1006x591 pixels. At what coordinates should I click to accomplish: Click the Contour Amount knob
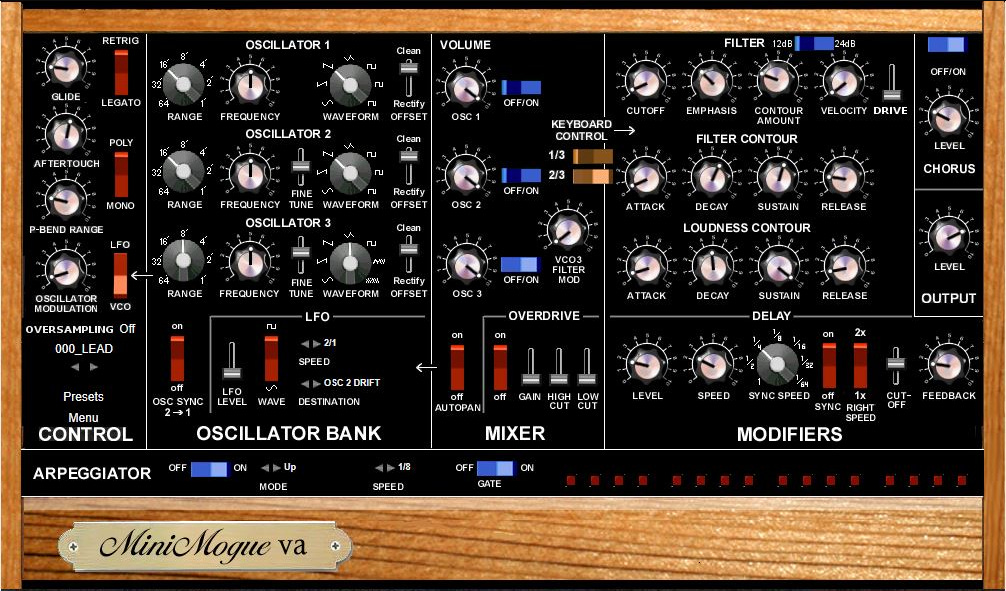pos(778,81)
